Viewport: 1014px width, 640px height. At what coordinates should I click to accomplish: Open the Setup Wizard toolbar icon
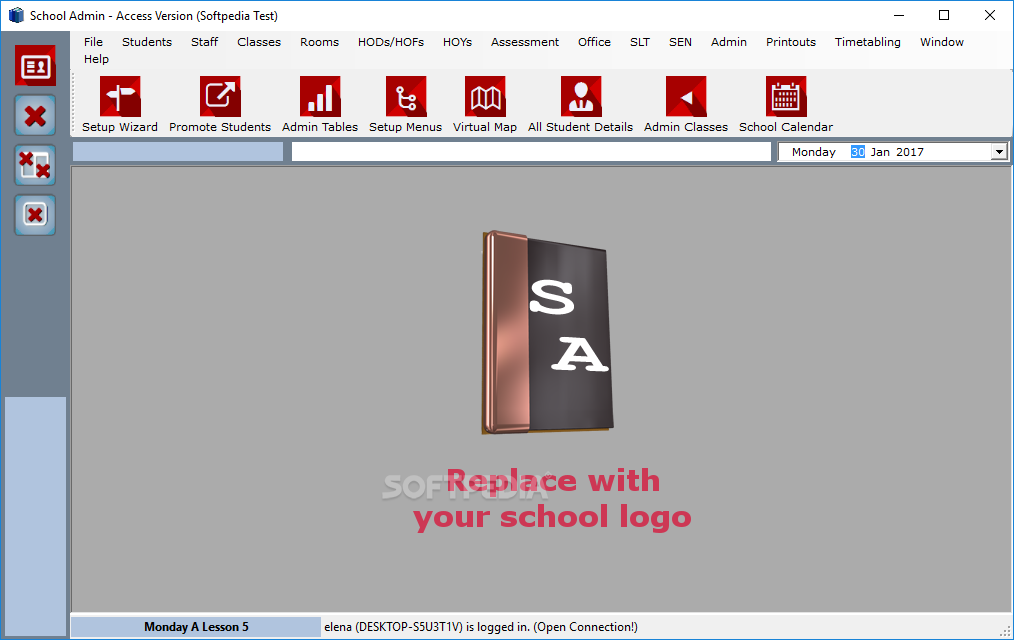pos(120,104)
